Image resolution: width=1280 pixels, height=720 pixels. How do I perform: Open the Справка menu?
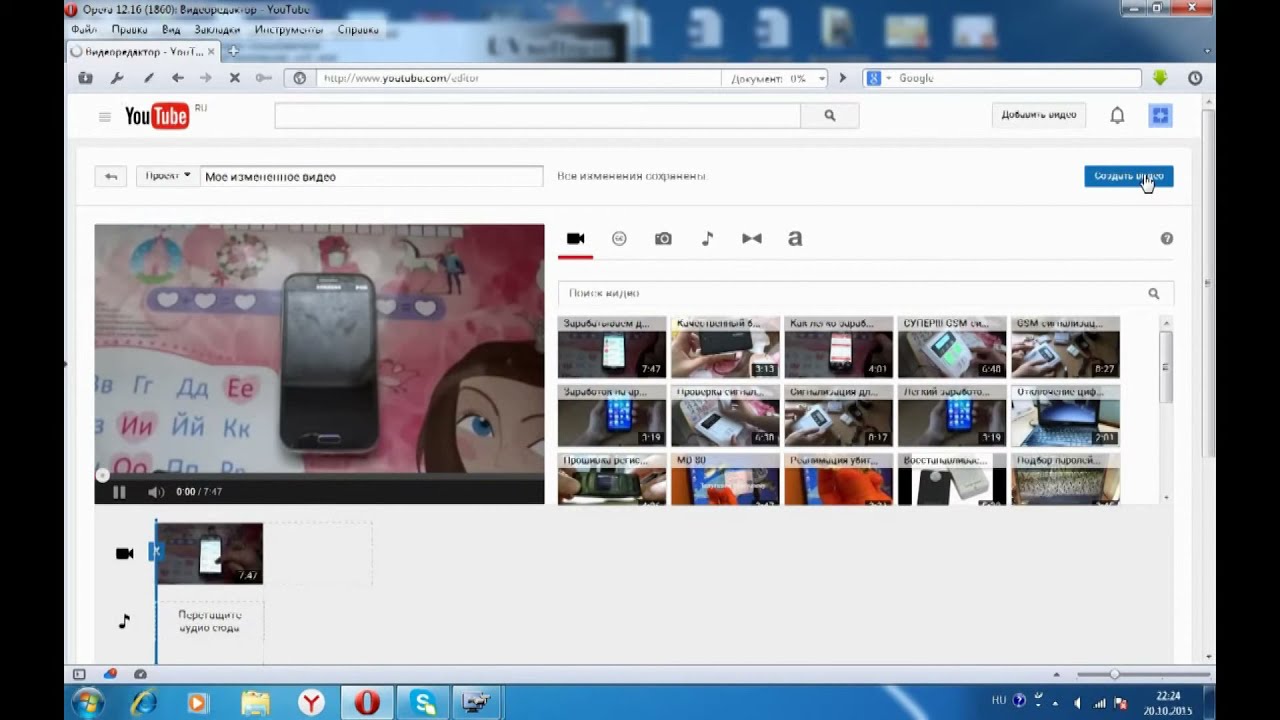(x=358, y=30)
